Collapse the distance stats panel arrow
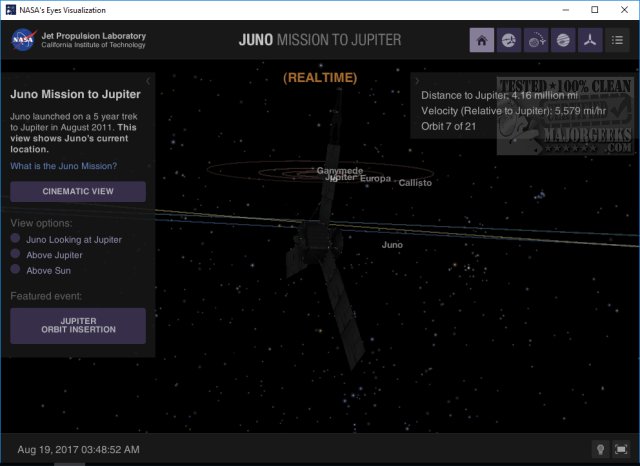 417,81
